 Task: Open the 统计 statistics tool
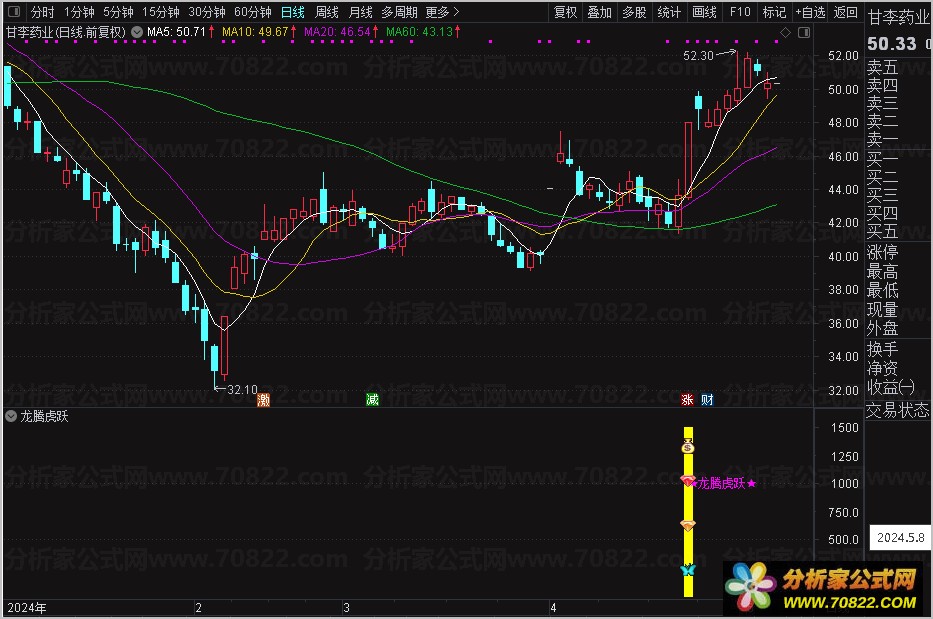(x=669, y=12)
